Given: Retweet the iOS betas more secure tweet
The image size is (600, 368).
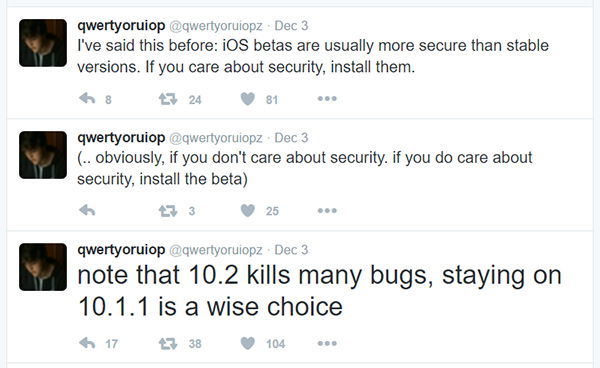Looking at the screenshot, I should coord(168,99).
